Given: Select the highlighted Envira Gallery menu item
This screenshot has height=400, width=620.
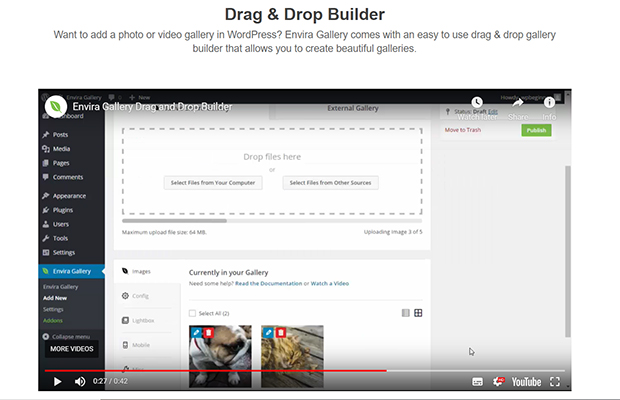Looking at the screenshot, I should 72,271.
